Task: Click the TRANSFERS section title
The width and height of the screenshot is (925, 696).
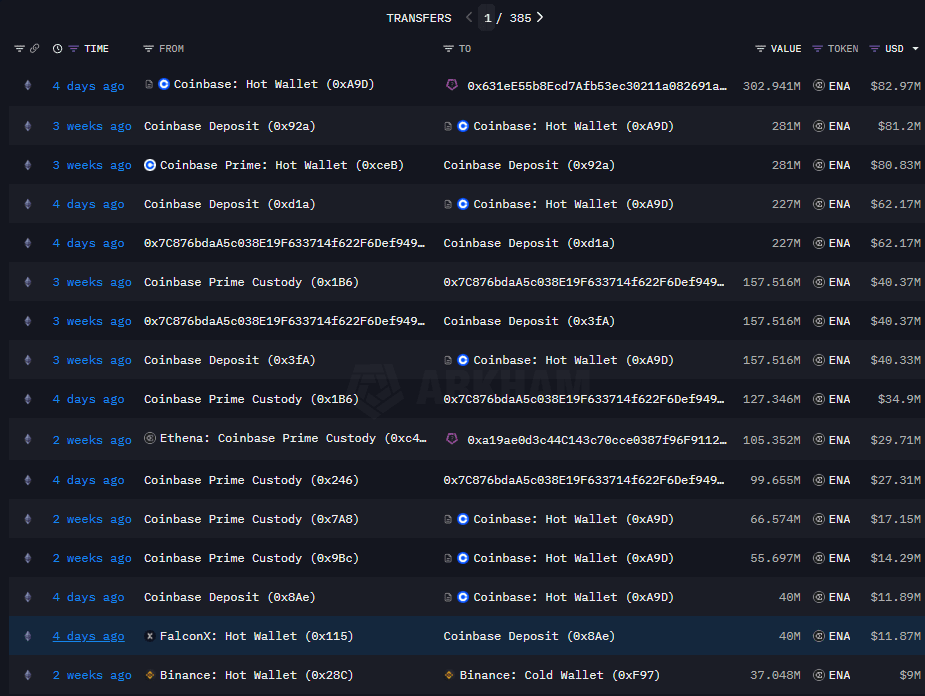Action: coord(419,18)
